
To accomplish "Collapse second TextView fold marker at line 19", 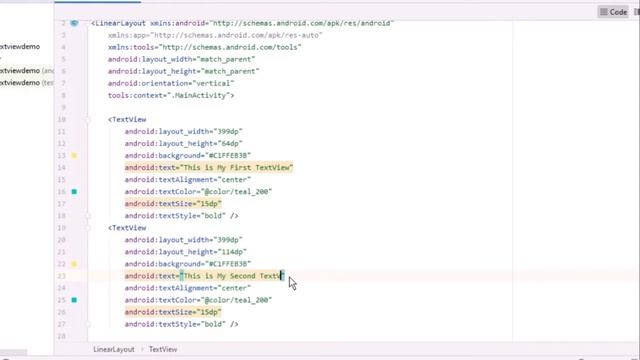I will pyautogui.click(x=88, y=228).
